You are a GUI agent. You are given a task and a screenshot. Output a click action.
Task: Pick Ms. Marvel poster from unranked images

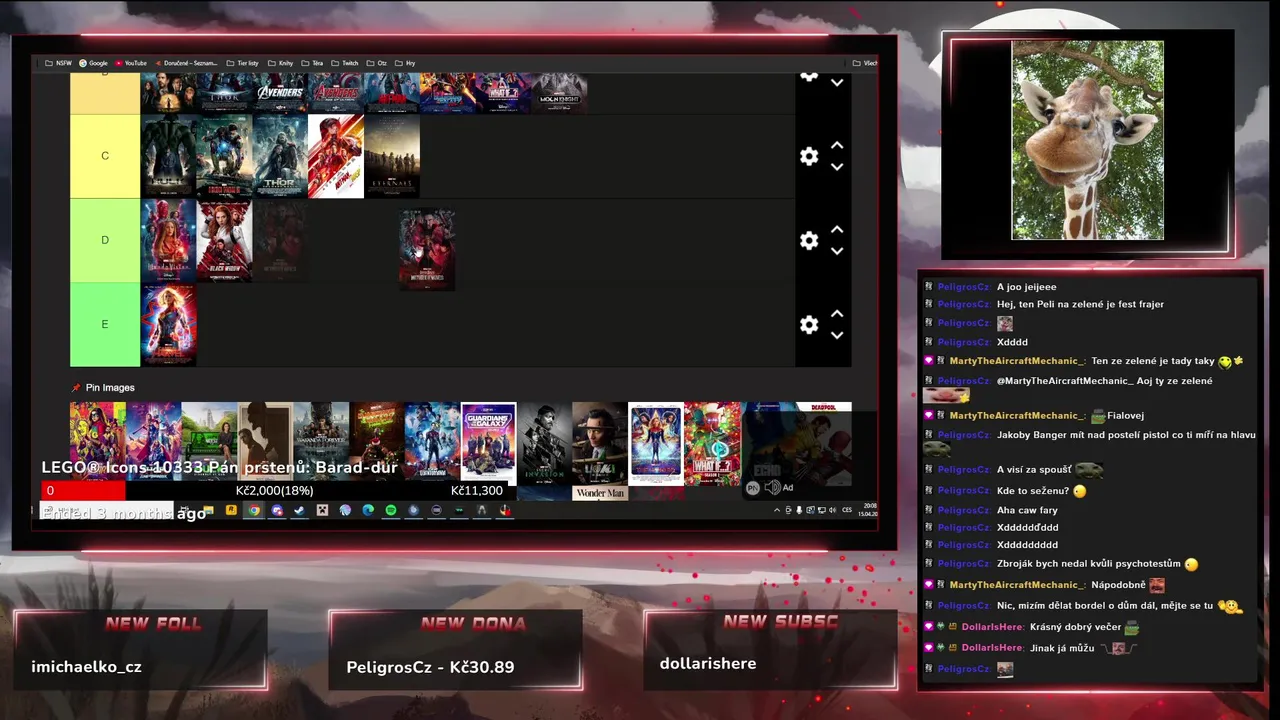(98, 443)
